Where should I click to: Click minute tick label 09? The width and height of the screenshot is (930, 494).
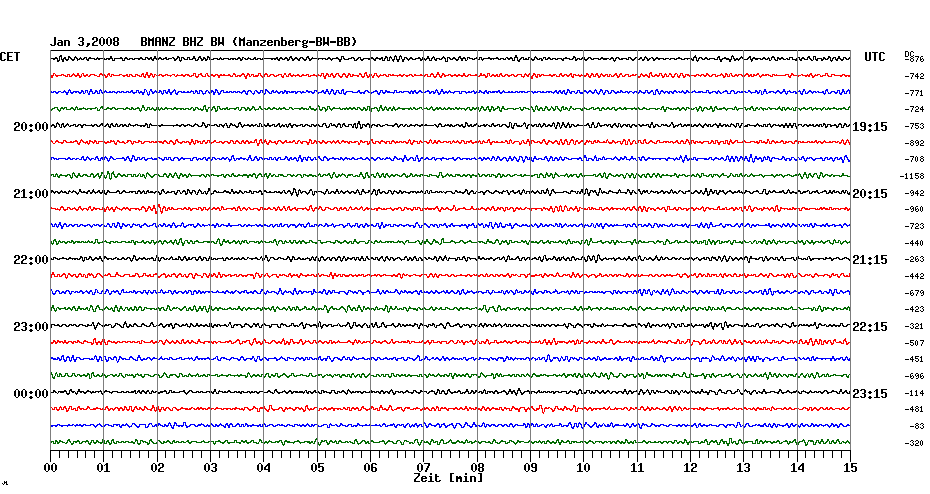click(x=530, y=468)
